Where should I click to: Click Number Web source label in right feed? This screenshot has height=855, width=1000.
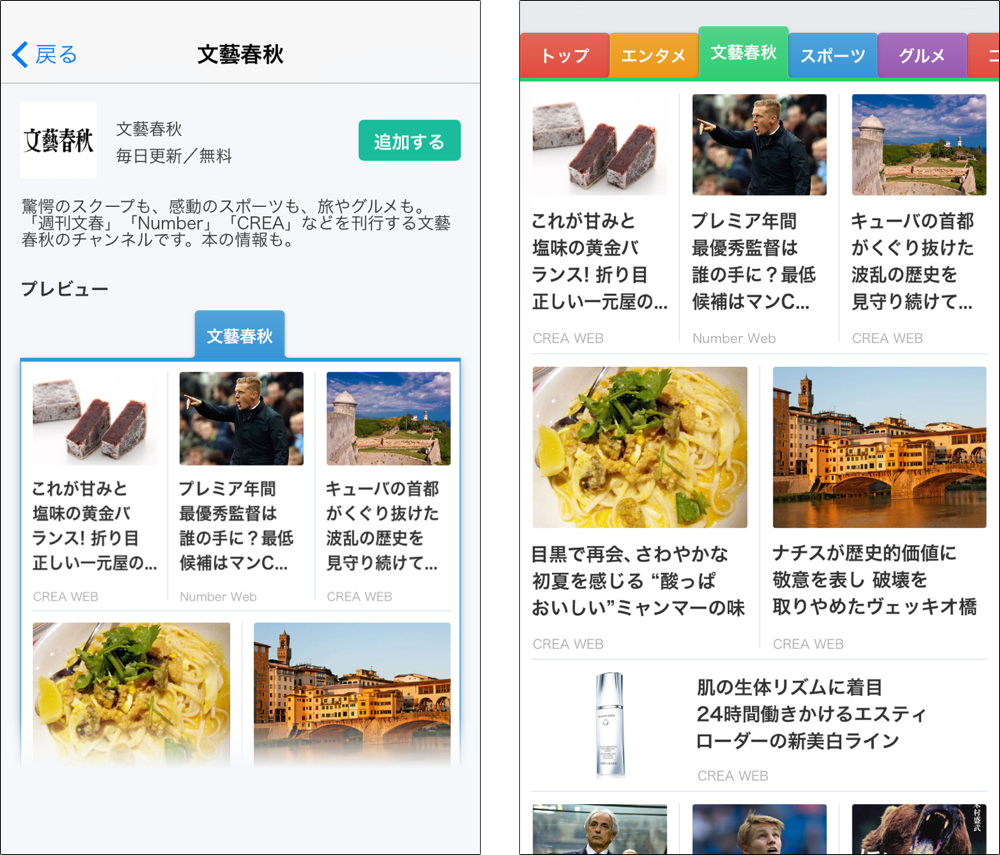pyautogui.click(x=734, y=339)
